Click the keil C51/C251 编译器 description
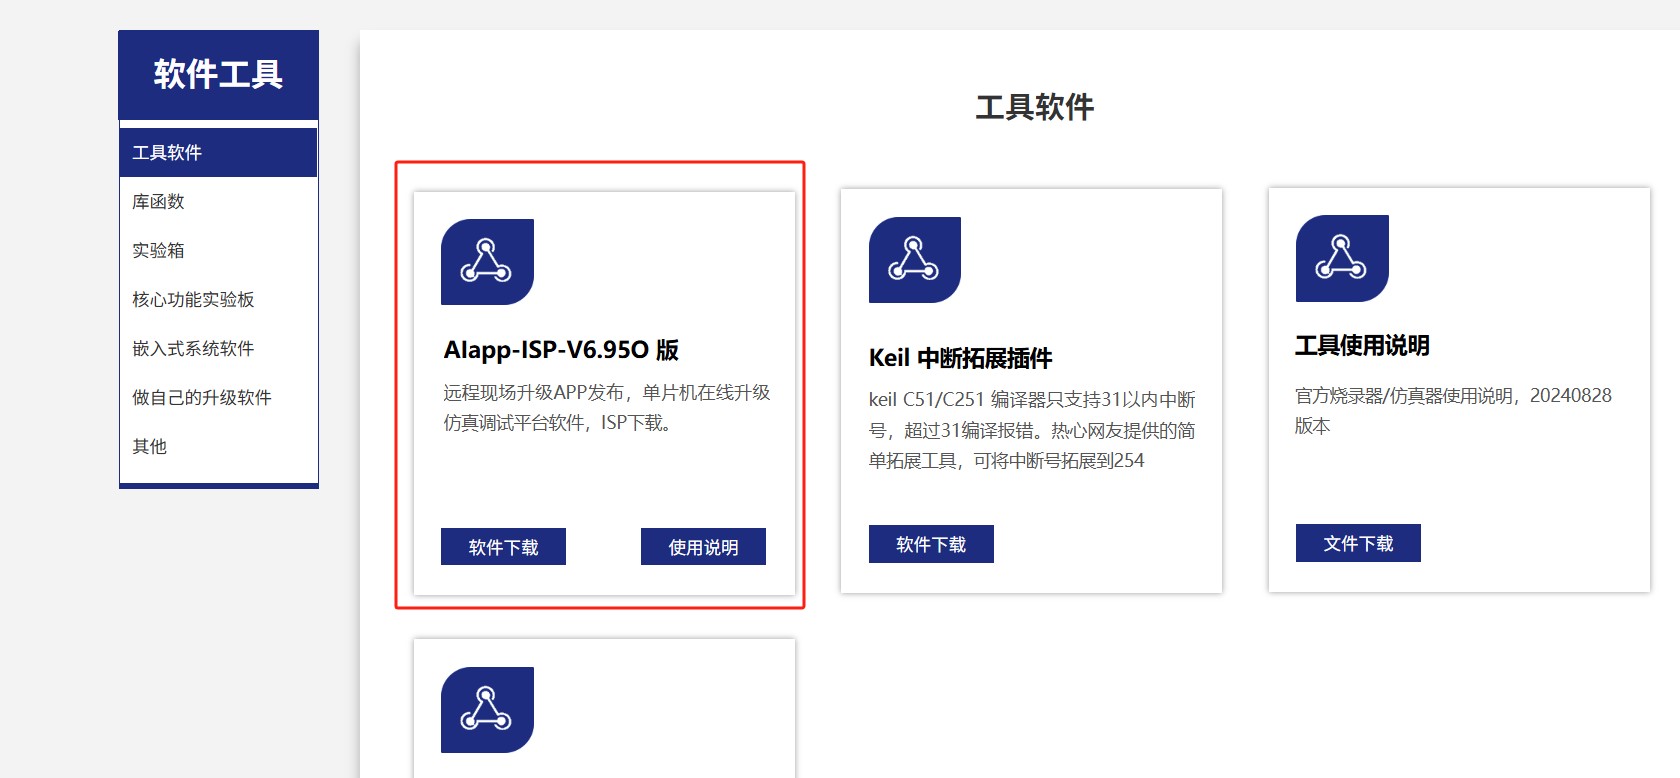Image resolution: width=1680 pixels, height=778 pixels. pos(1032,430)
